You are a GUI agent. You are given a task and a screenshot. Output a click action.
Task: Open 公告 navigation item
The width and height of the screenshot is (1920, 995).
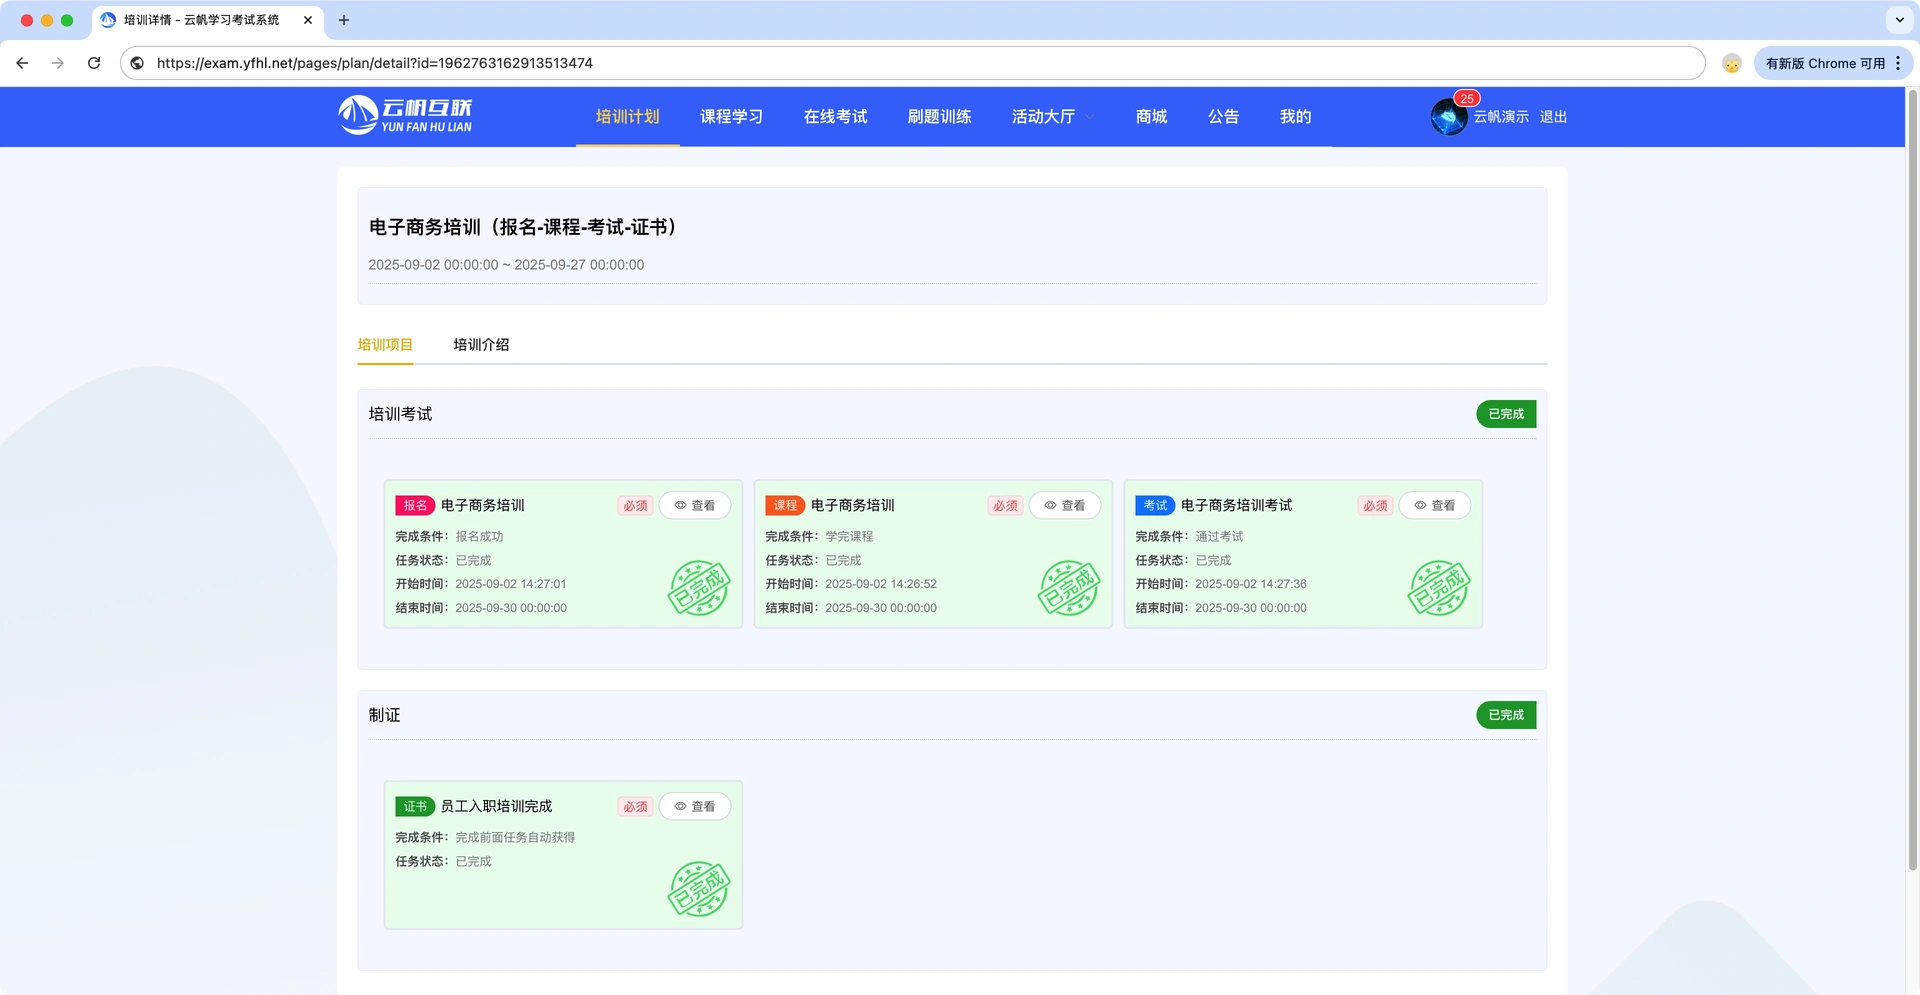(1223, 117)
